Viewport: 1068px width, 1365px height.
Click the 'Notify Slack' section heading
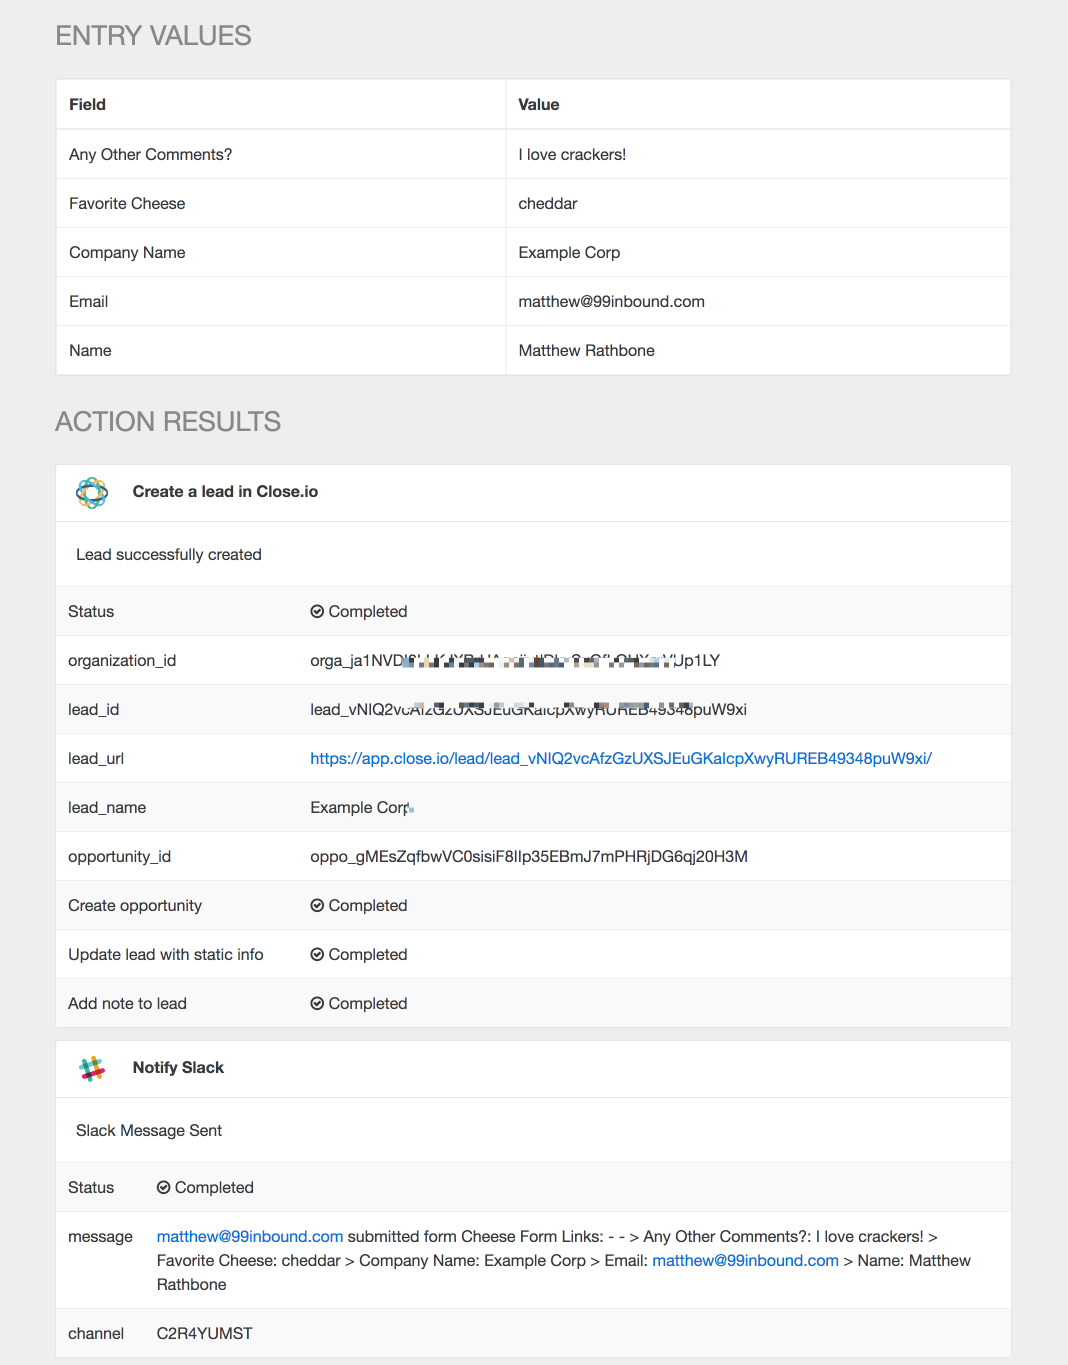[178, 1067]
